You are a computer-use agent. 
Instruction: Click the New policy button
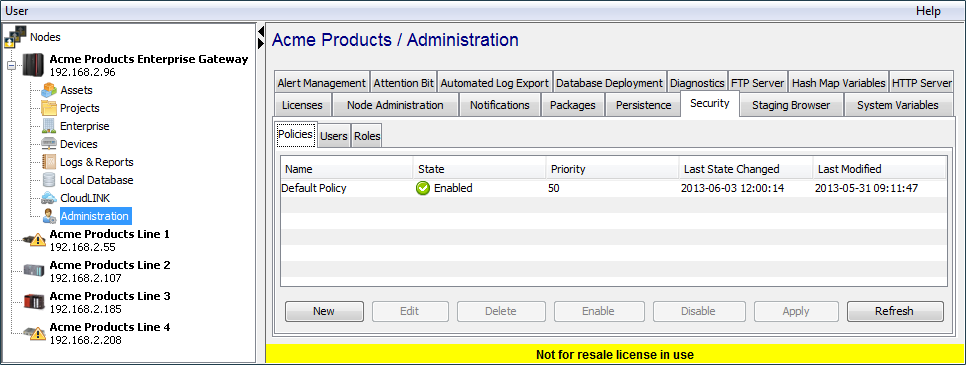(x=324, y=311)
